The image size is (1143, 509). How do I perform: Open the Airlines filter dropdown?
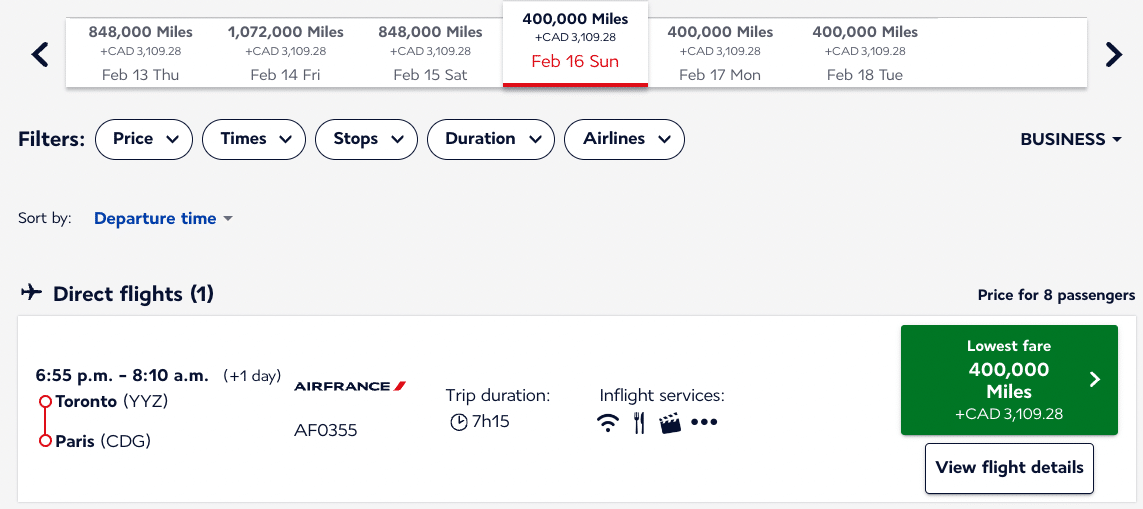pyautogui.click(x=624, y=139)
